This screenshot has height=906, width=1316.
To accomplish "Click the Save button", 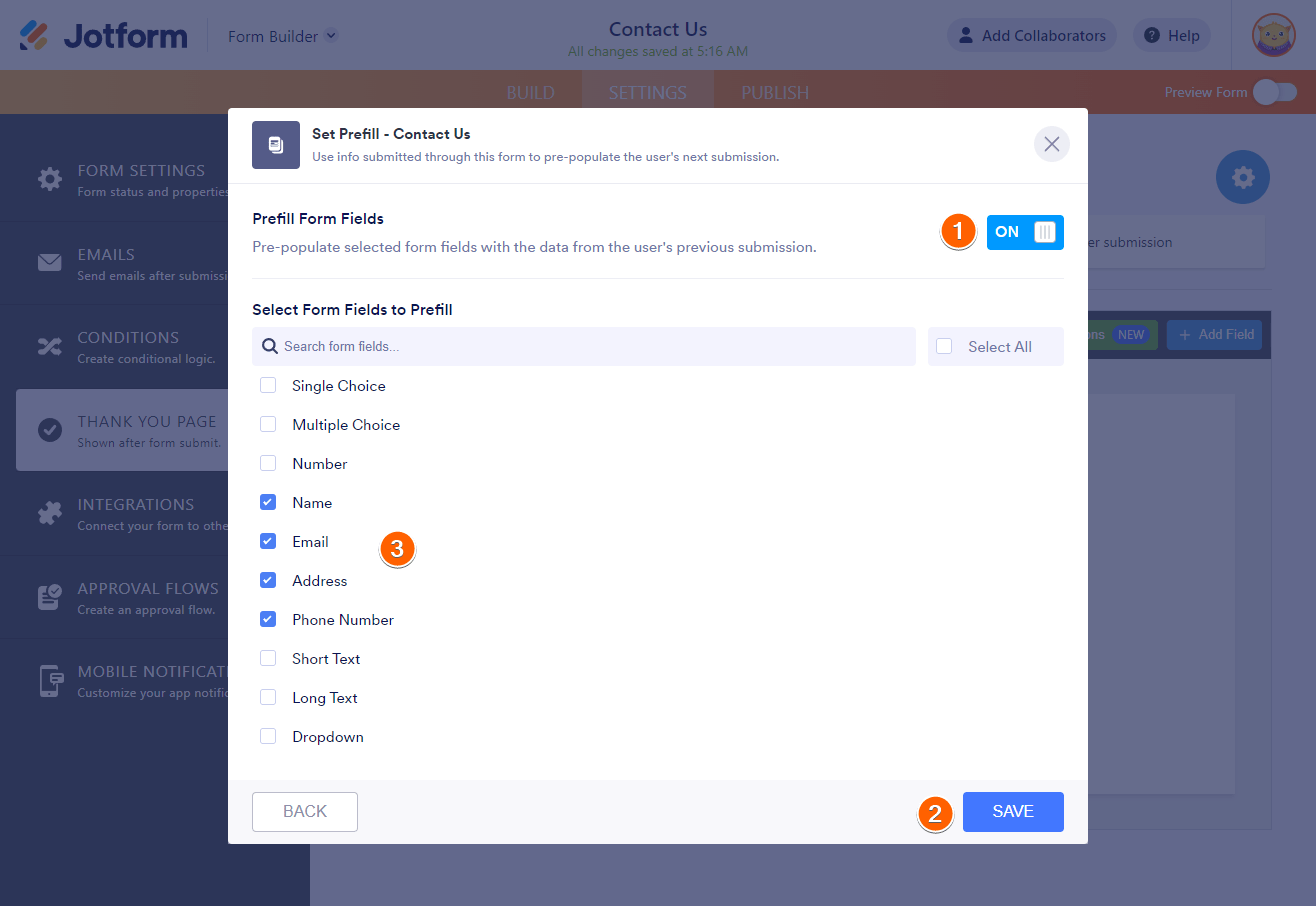I will pos(1012,811).
